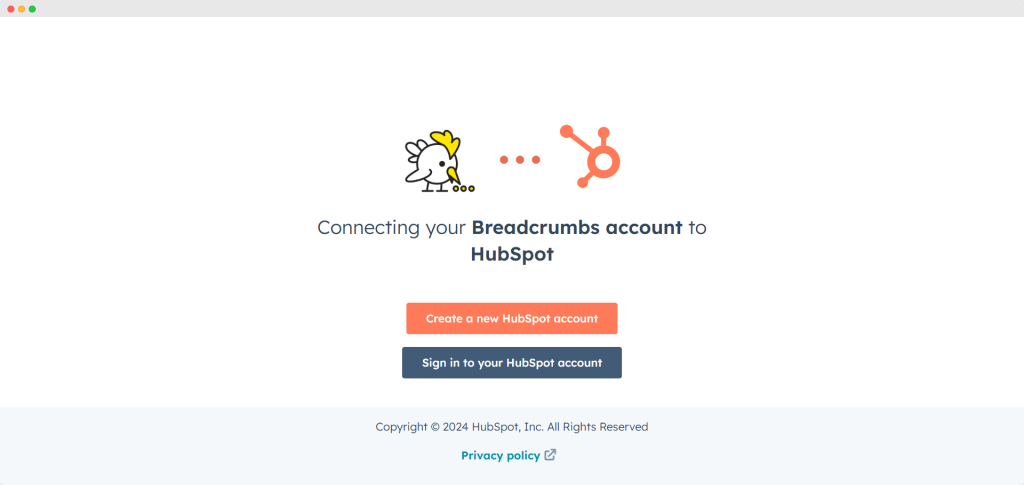Click the bold "HubSpot" word in heading

click(512, 254)
